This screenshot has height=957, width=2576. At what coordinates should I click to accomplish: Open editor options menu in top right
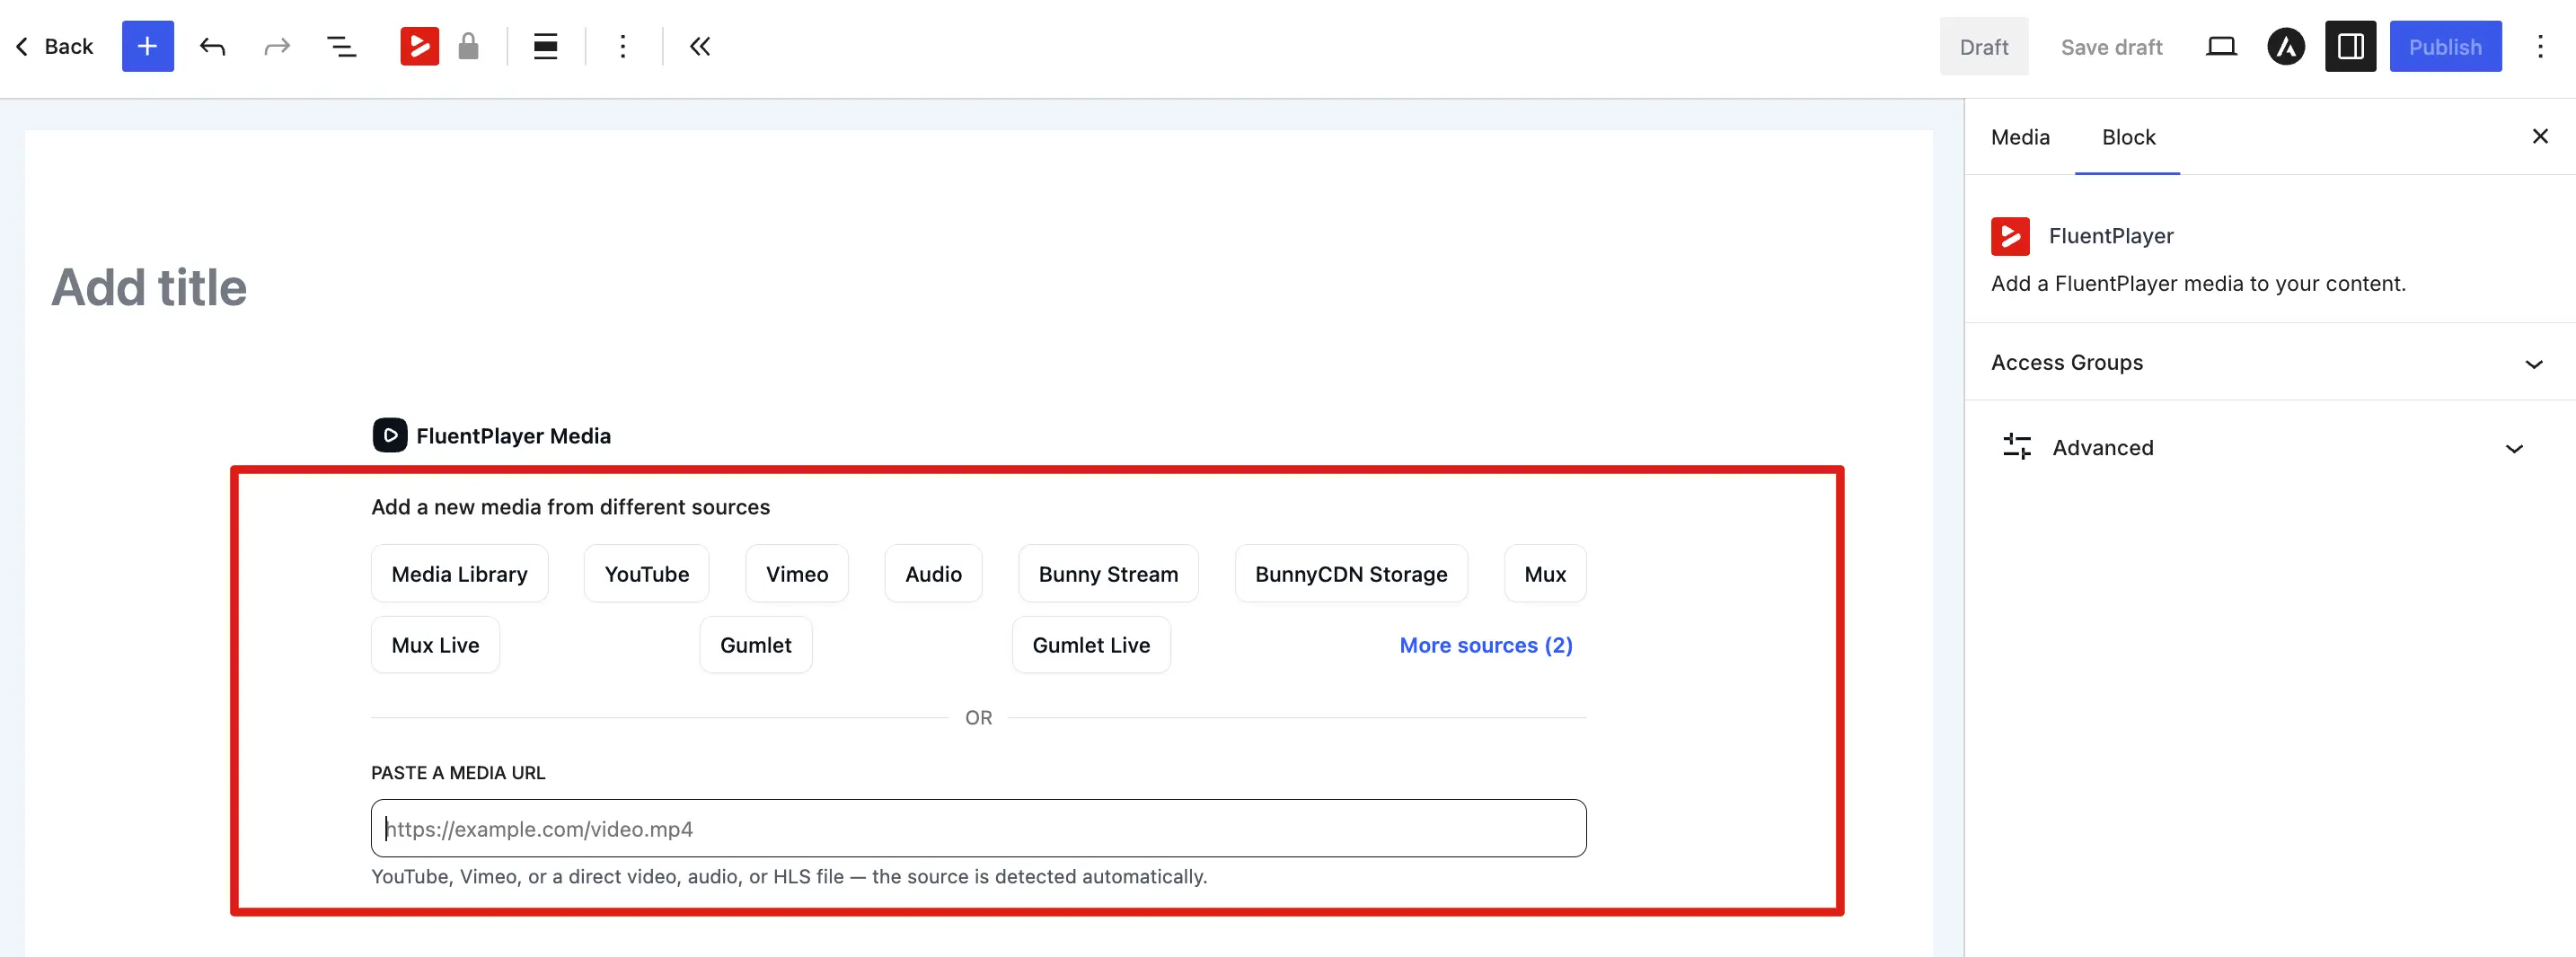pyautogui.click(x=2540, y=46)
